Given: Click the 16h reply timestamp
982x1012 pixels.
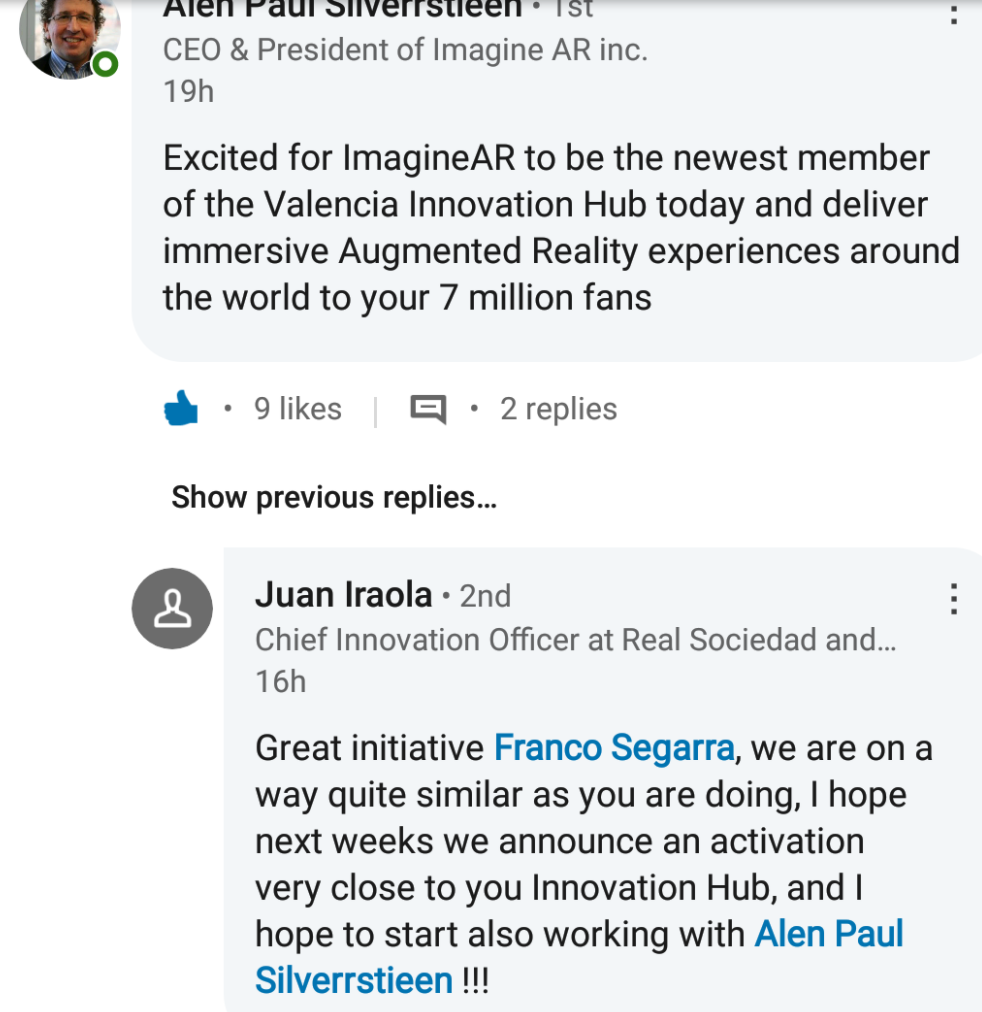Looking at the screenshot, I should (280, 682).
